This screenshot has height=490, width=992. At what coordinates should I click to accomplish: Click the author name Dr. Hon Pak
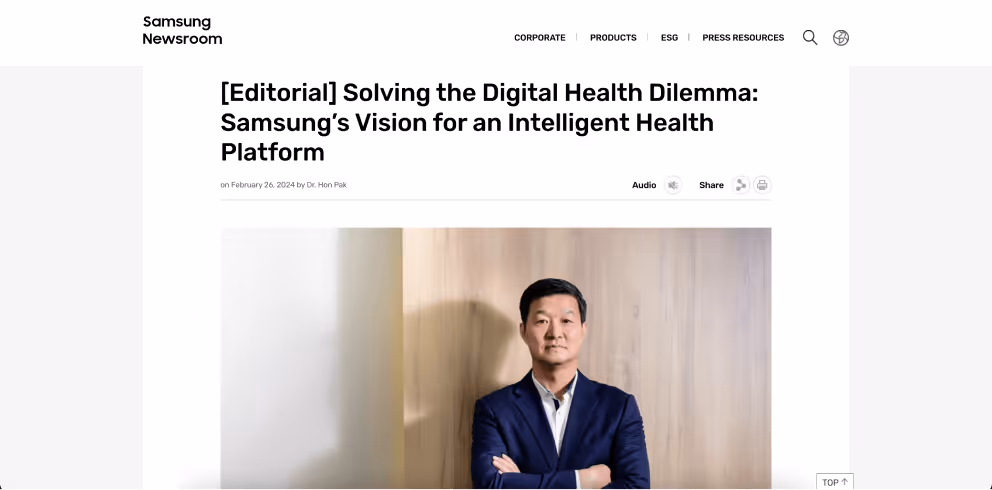point(326,185)
